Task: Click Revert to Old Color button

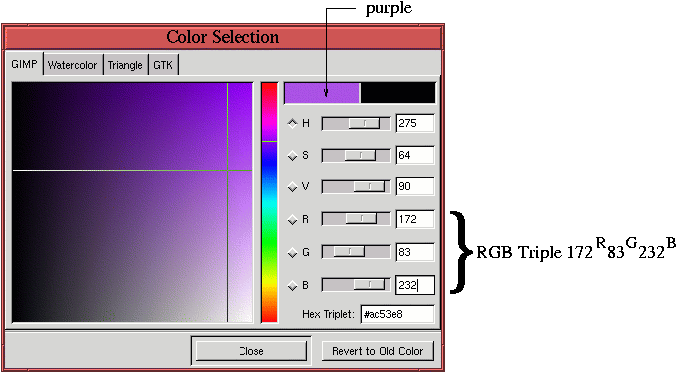Action: (x=377, y=351)
